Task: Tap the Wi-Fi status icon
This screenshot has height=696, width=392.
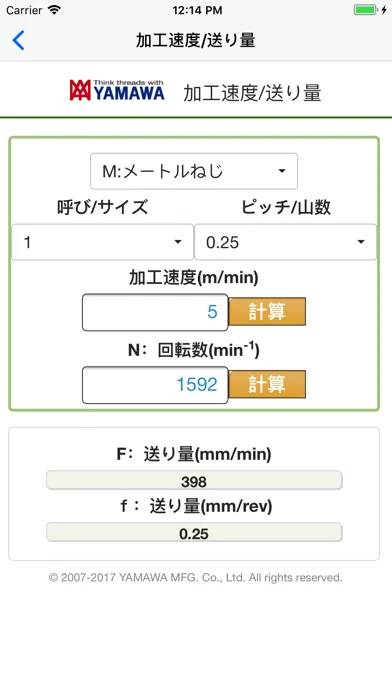Action: click(55, 10)
